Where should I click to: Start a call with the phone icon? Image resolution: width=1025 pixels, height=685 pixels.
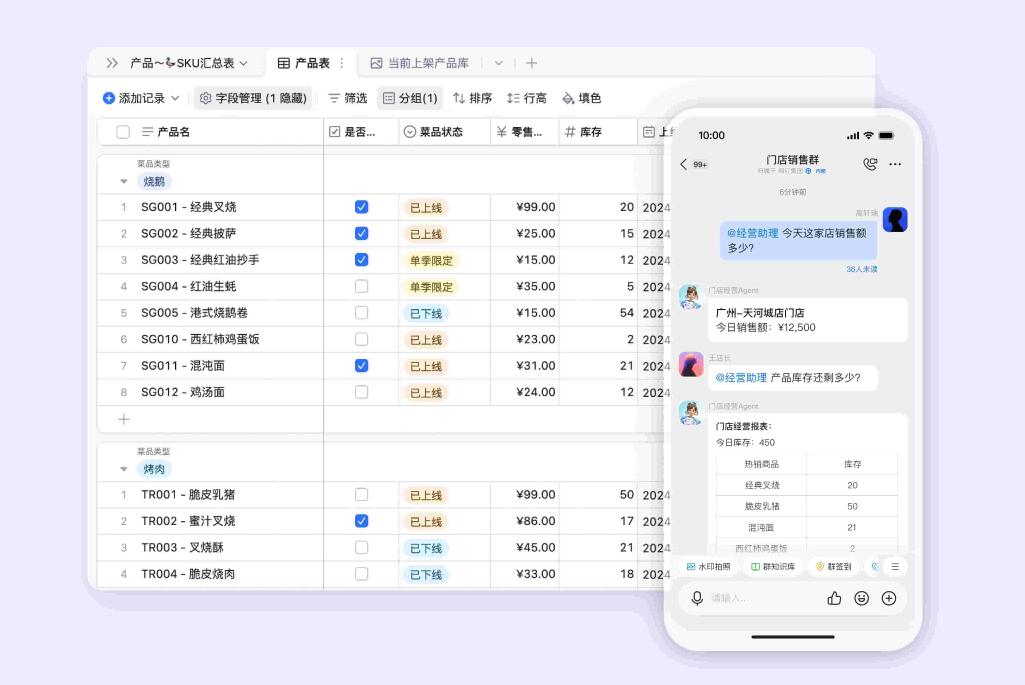point(869,164)
